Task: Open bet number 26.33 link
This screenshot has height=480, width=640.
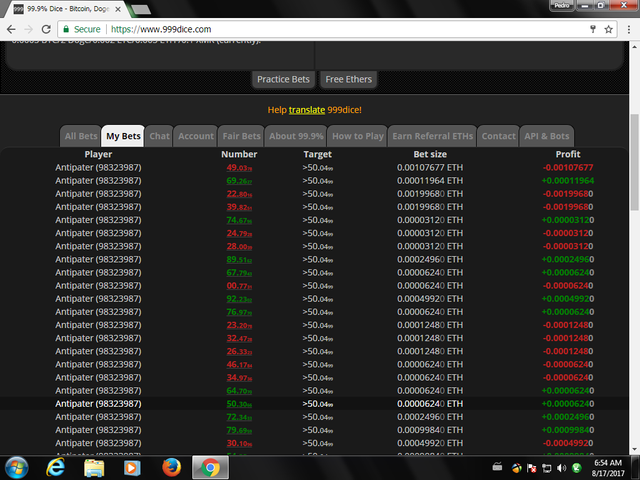Action: click(x=239, y=351)
